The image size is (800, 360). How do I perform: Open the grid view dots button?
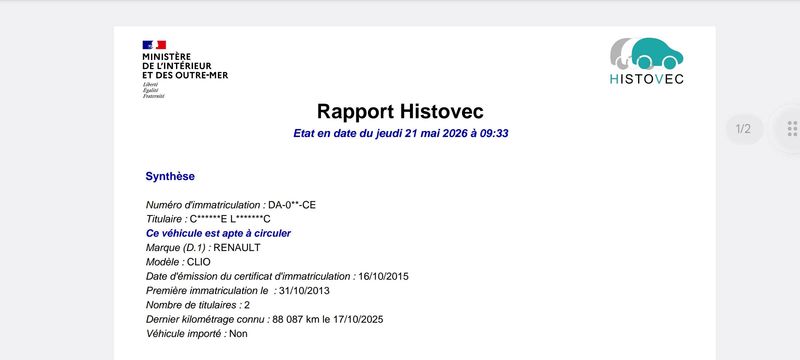792,128
